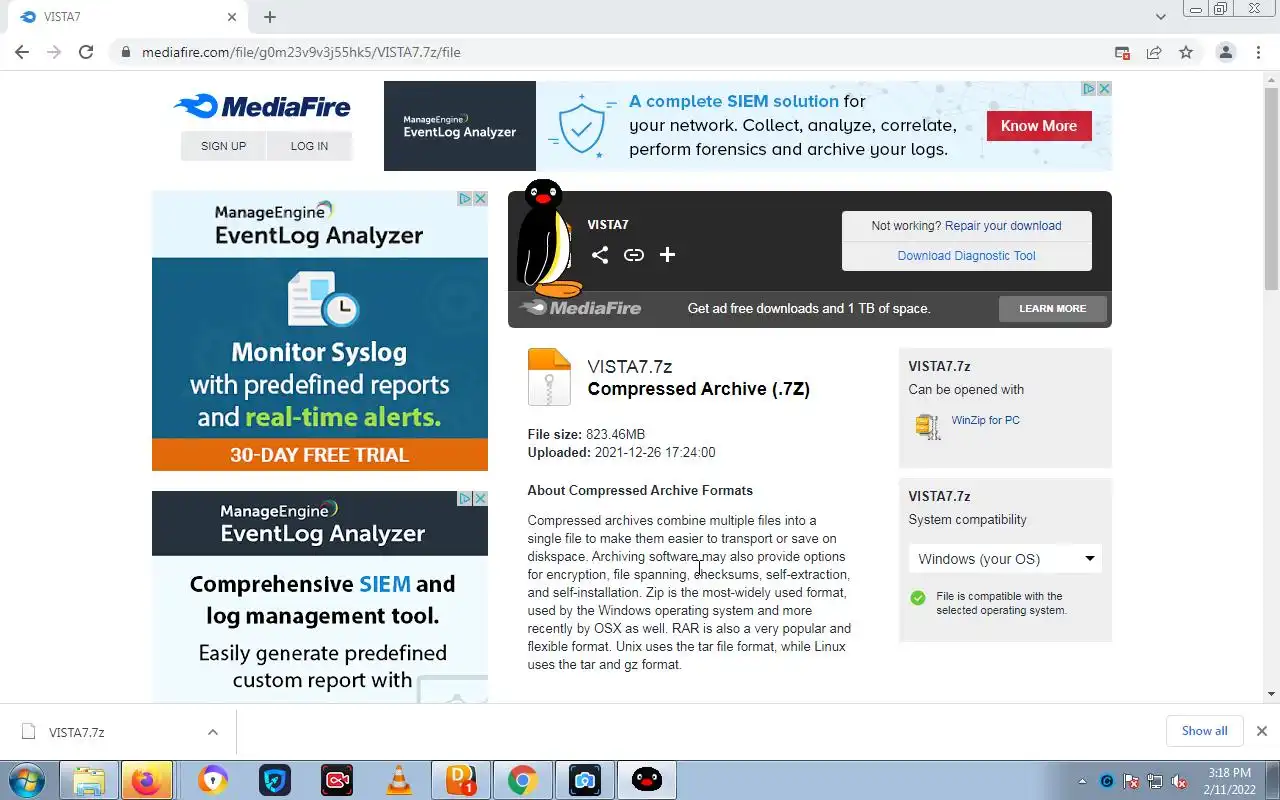Image resolution: width=1280 pixels, height=800 pixels.
Task: Open the Windows Start button
Action: coord(26,780)
